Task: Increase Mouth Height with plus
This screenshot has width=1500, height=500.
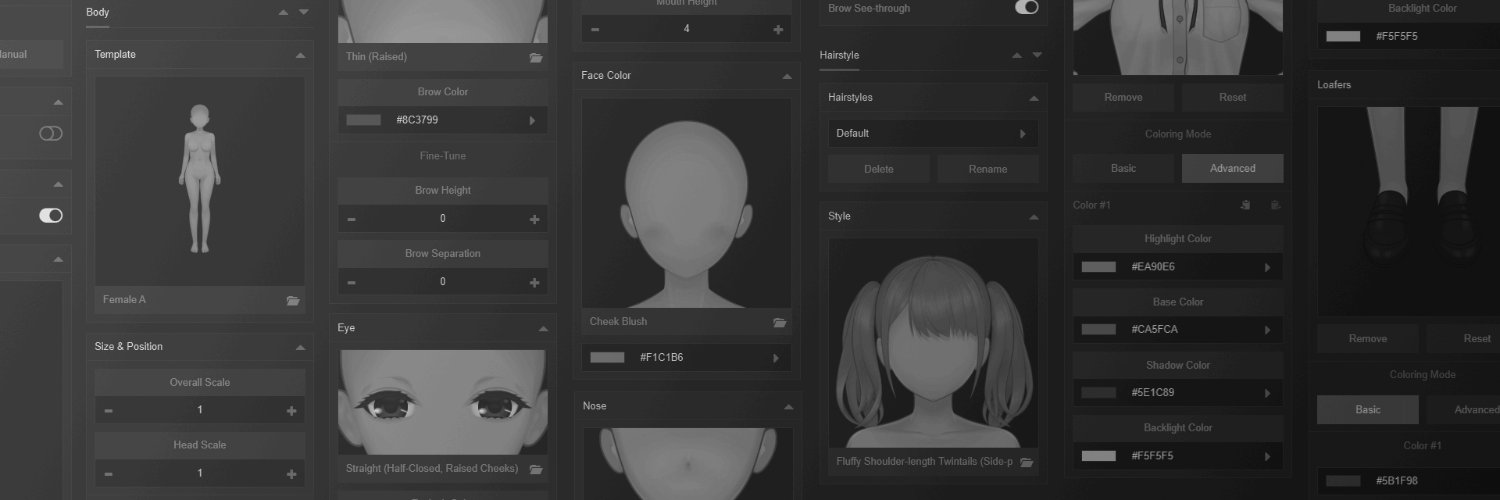Action: (778, 29)
